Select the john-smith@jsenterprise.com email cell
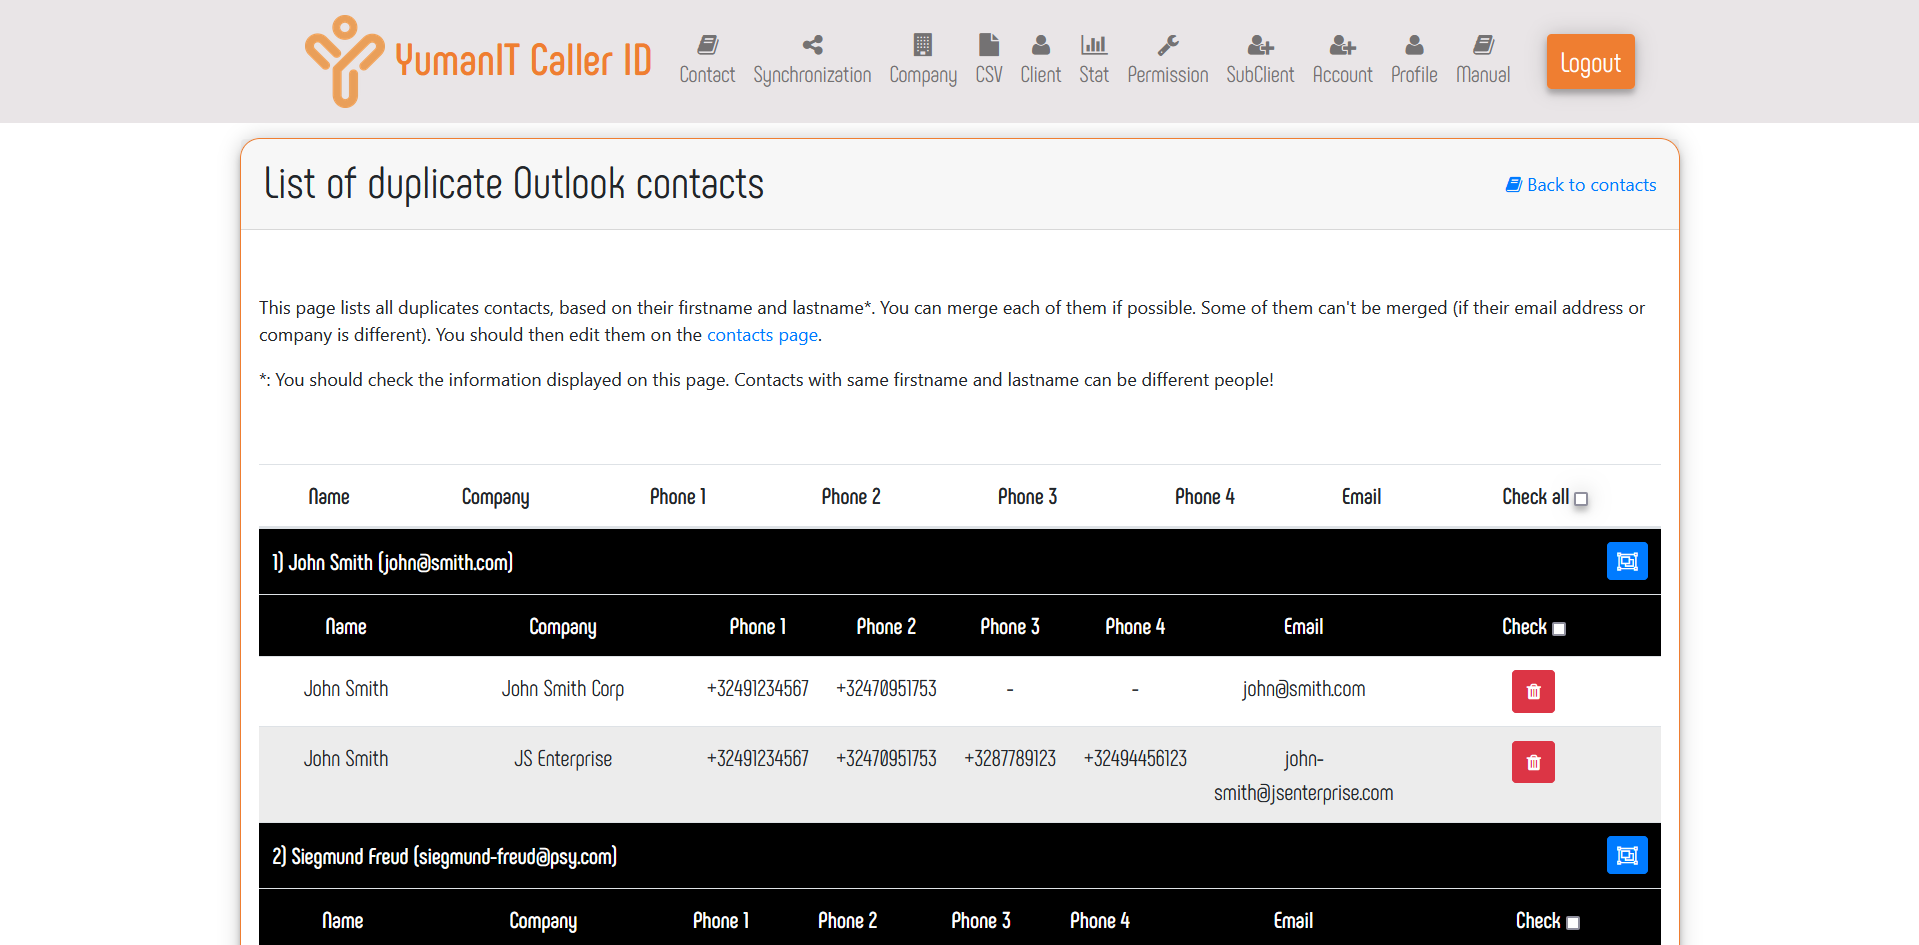Screen dimensions: 1919x945 click(x=1303, y=776)
